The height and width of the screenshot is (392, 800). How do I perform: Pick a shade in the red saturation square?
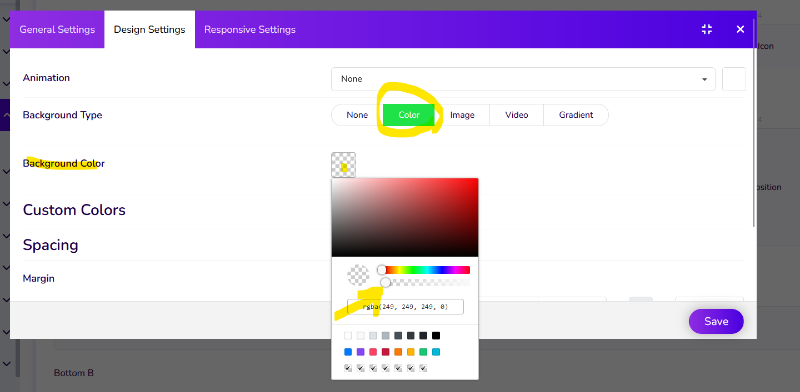point(405,217)
